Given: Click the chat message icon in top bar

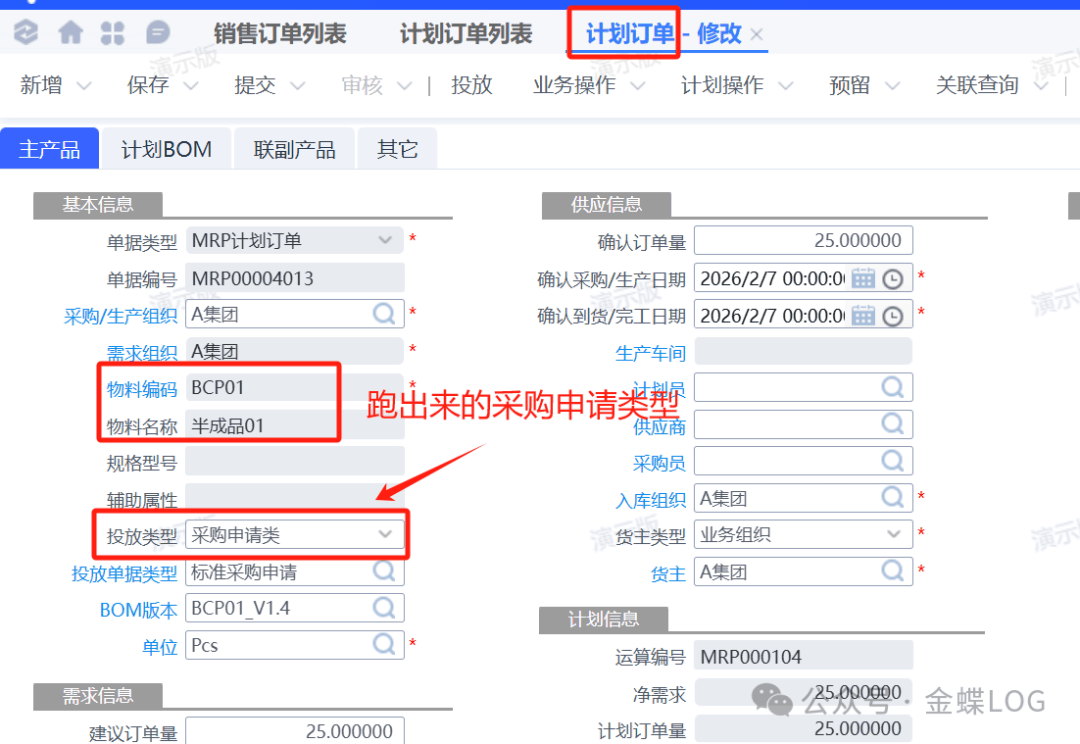Looking at the screenshot, I should pyautogui.click(x=158, y=33).
